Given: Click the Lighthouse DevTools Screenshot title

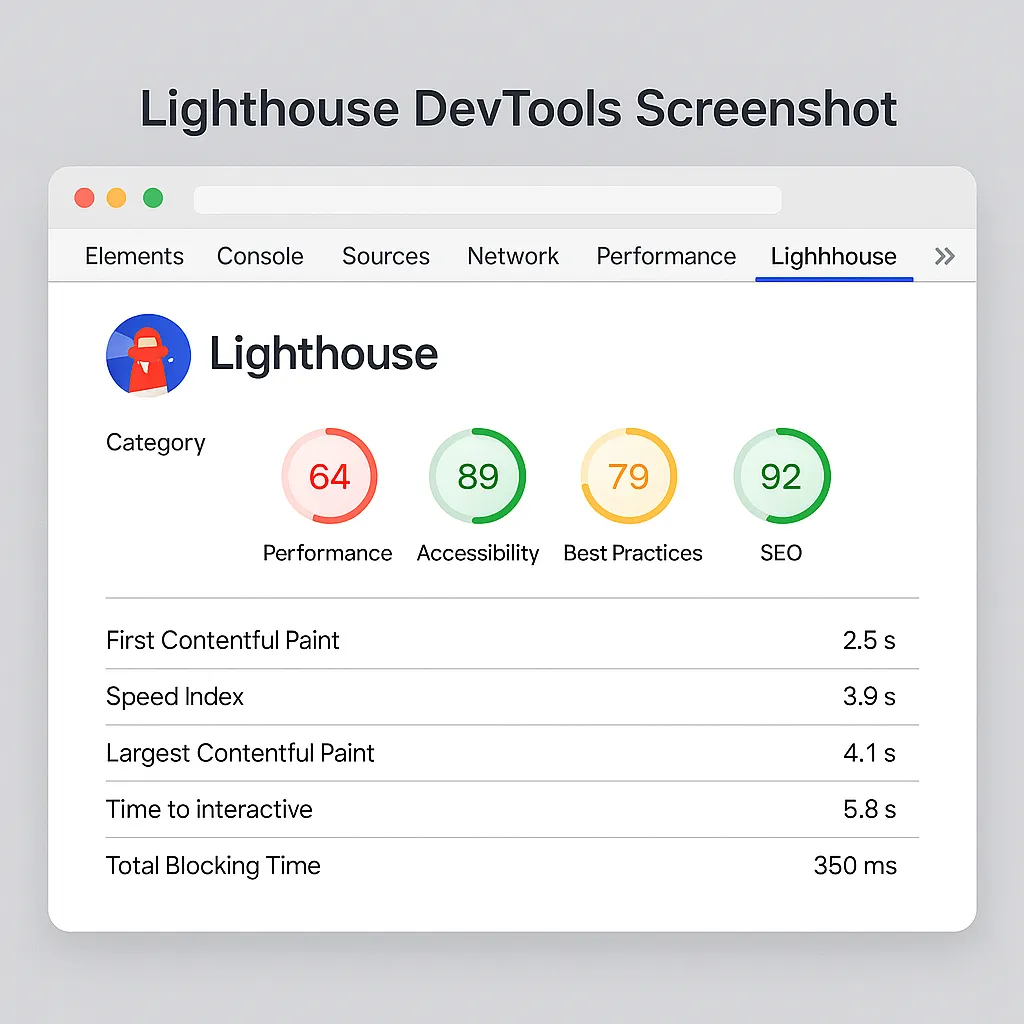Looking at the screenshot, I should click(x=519, y=109).
